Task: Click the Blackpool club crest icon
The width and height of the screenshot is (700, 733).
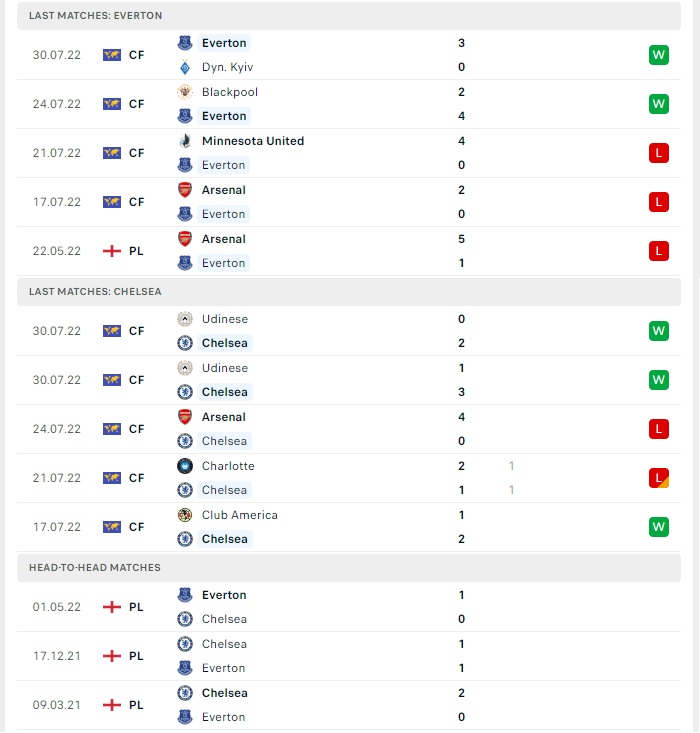Action: 185,92
